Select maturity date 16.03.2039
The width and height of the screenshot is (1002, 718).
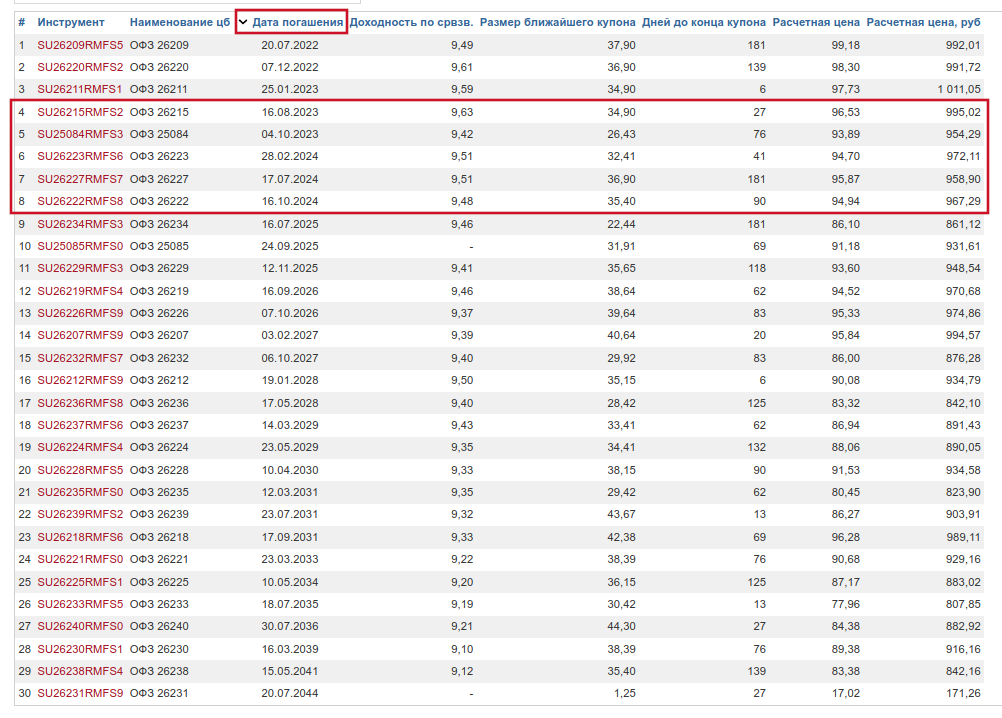[289, 649]
